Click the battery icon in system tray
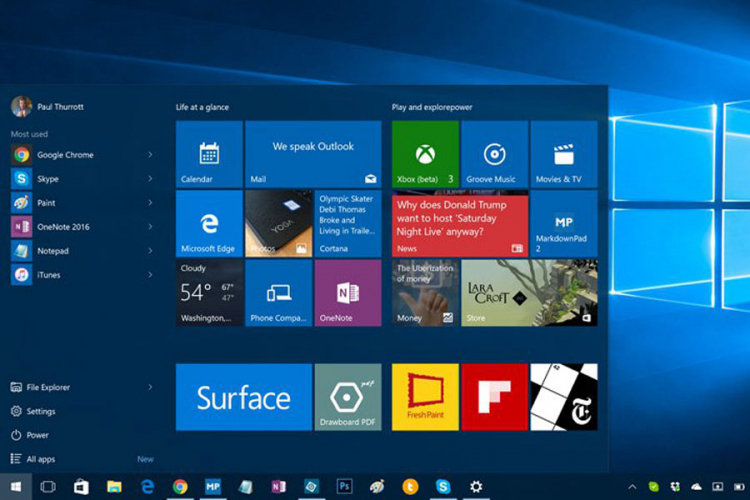The image size is (750, 500). click(x=739, y=487)
